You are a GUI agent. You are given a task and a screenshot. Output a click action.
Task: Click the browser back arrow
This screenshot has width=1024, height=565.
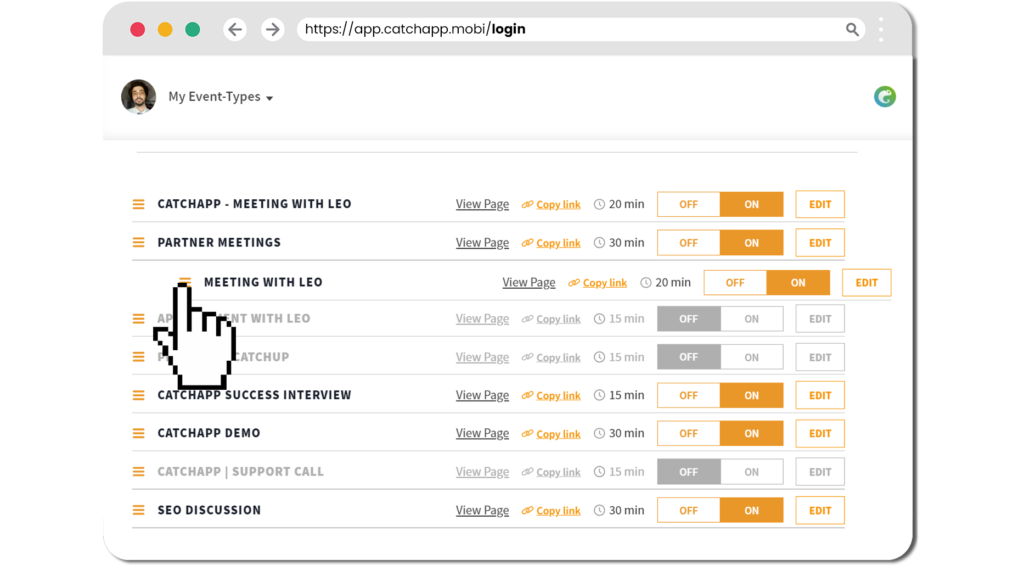point(235,29)
